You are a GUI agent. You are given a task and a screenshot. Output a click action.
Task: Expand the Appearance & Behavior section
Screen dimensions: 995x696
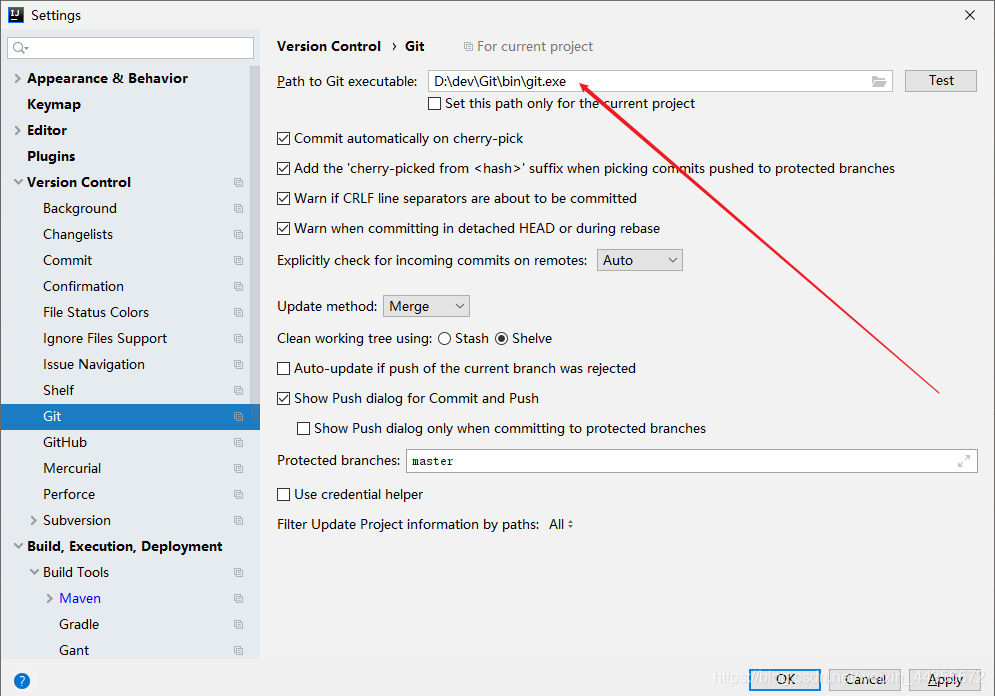[18, 78]
